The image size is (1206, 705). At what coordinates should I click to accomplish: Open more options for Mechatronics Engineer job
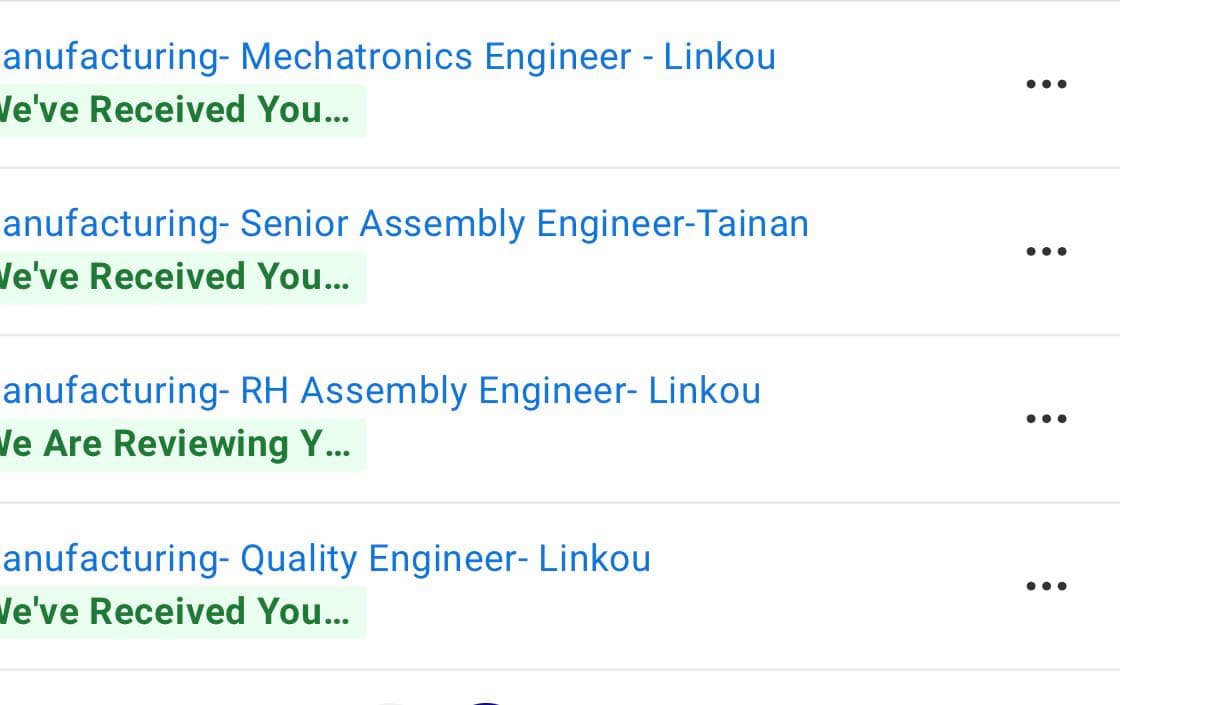coord(1047,84)
